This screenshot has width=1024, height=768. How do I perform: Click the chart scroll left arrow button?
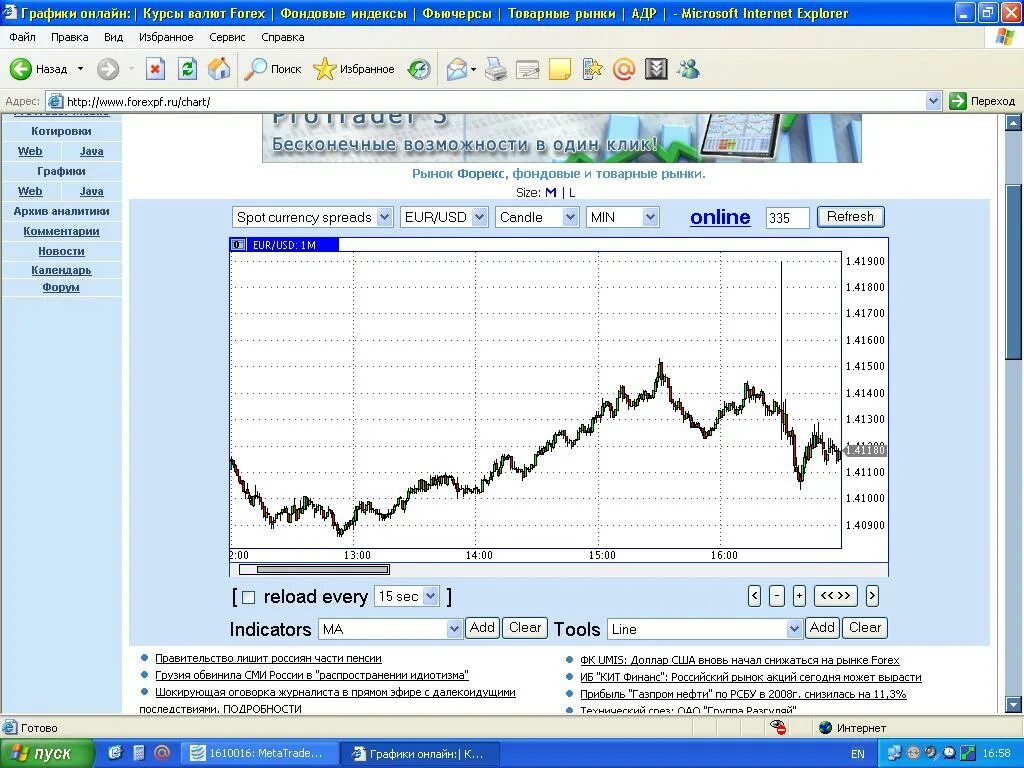point(754,596)
